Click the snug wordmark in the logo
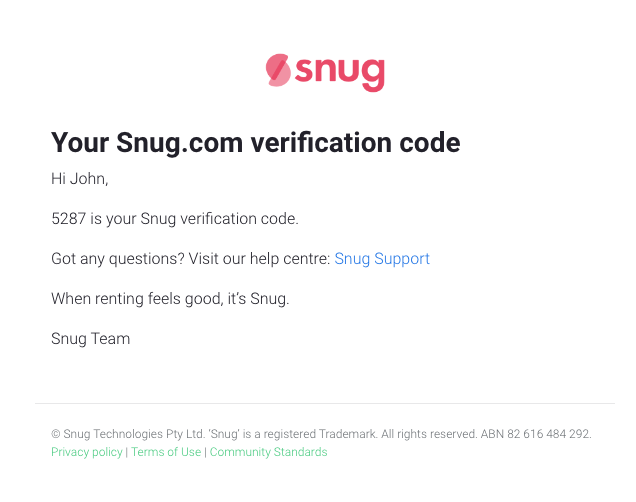The width and height of the screenshot is (636, 502). (x=339, y=73)
